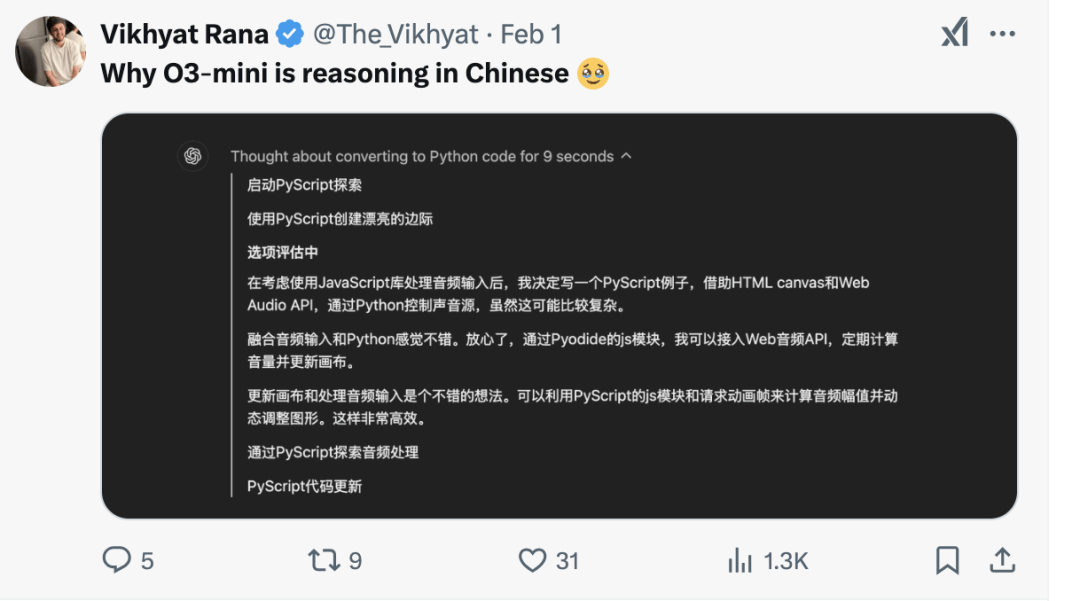Click the repost arrows icon
The width and height of the screenshot is (1080, 601).
click(324, 560)
